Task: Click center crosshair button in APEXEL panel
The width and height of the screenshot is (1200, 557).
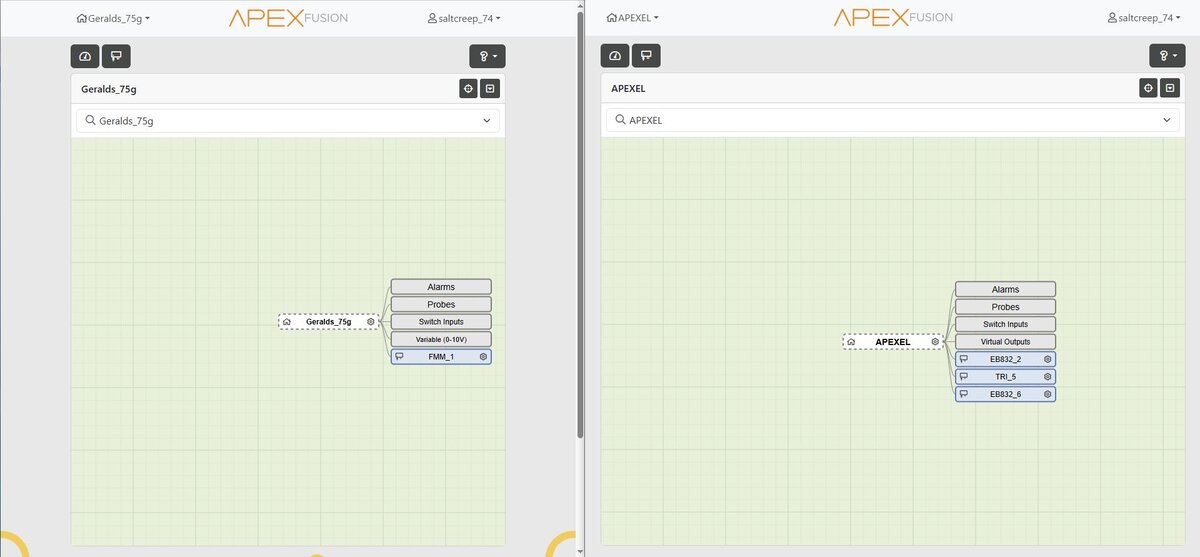Action: (1148, 88)
